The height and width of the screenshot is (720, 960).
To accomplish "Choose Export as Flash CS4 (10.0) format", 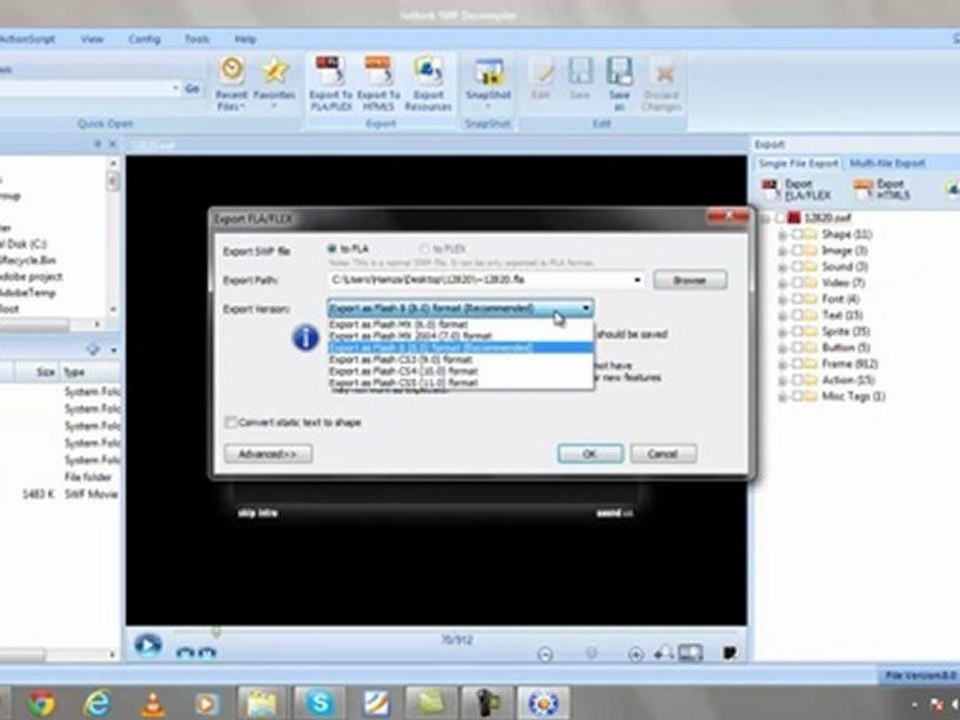I will tap(460, 371).
